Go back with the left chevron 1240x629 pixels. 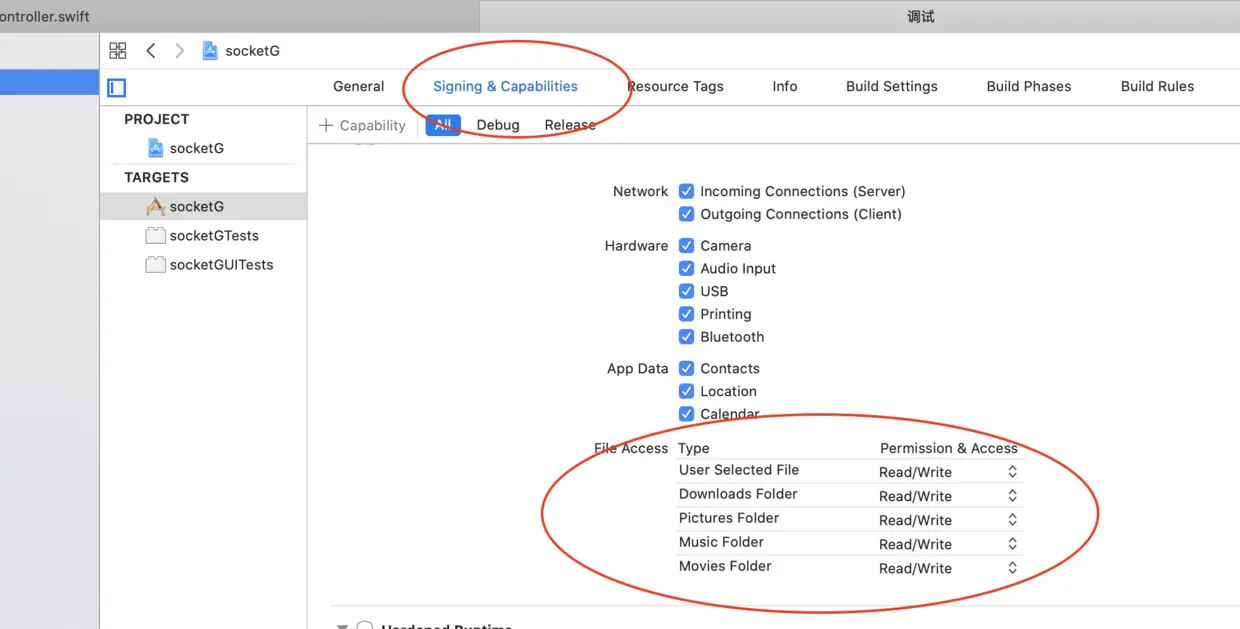click(x=151, y=51)
